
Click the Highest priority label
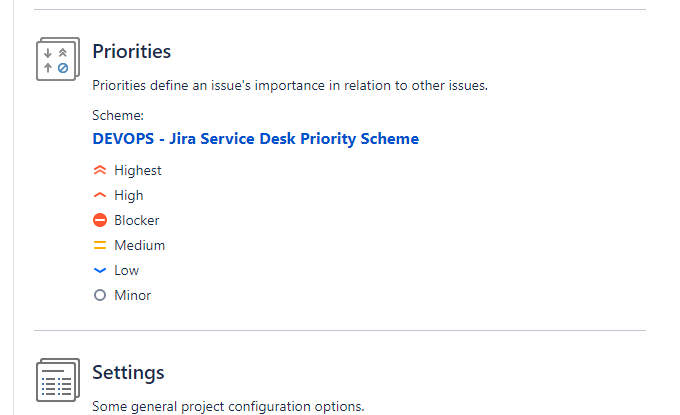pos(137,170)
